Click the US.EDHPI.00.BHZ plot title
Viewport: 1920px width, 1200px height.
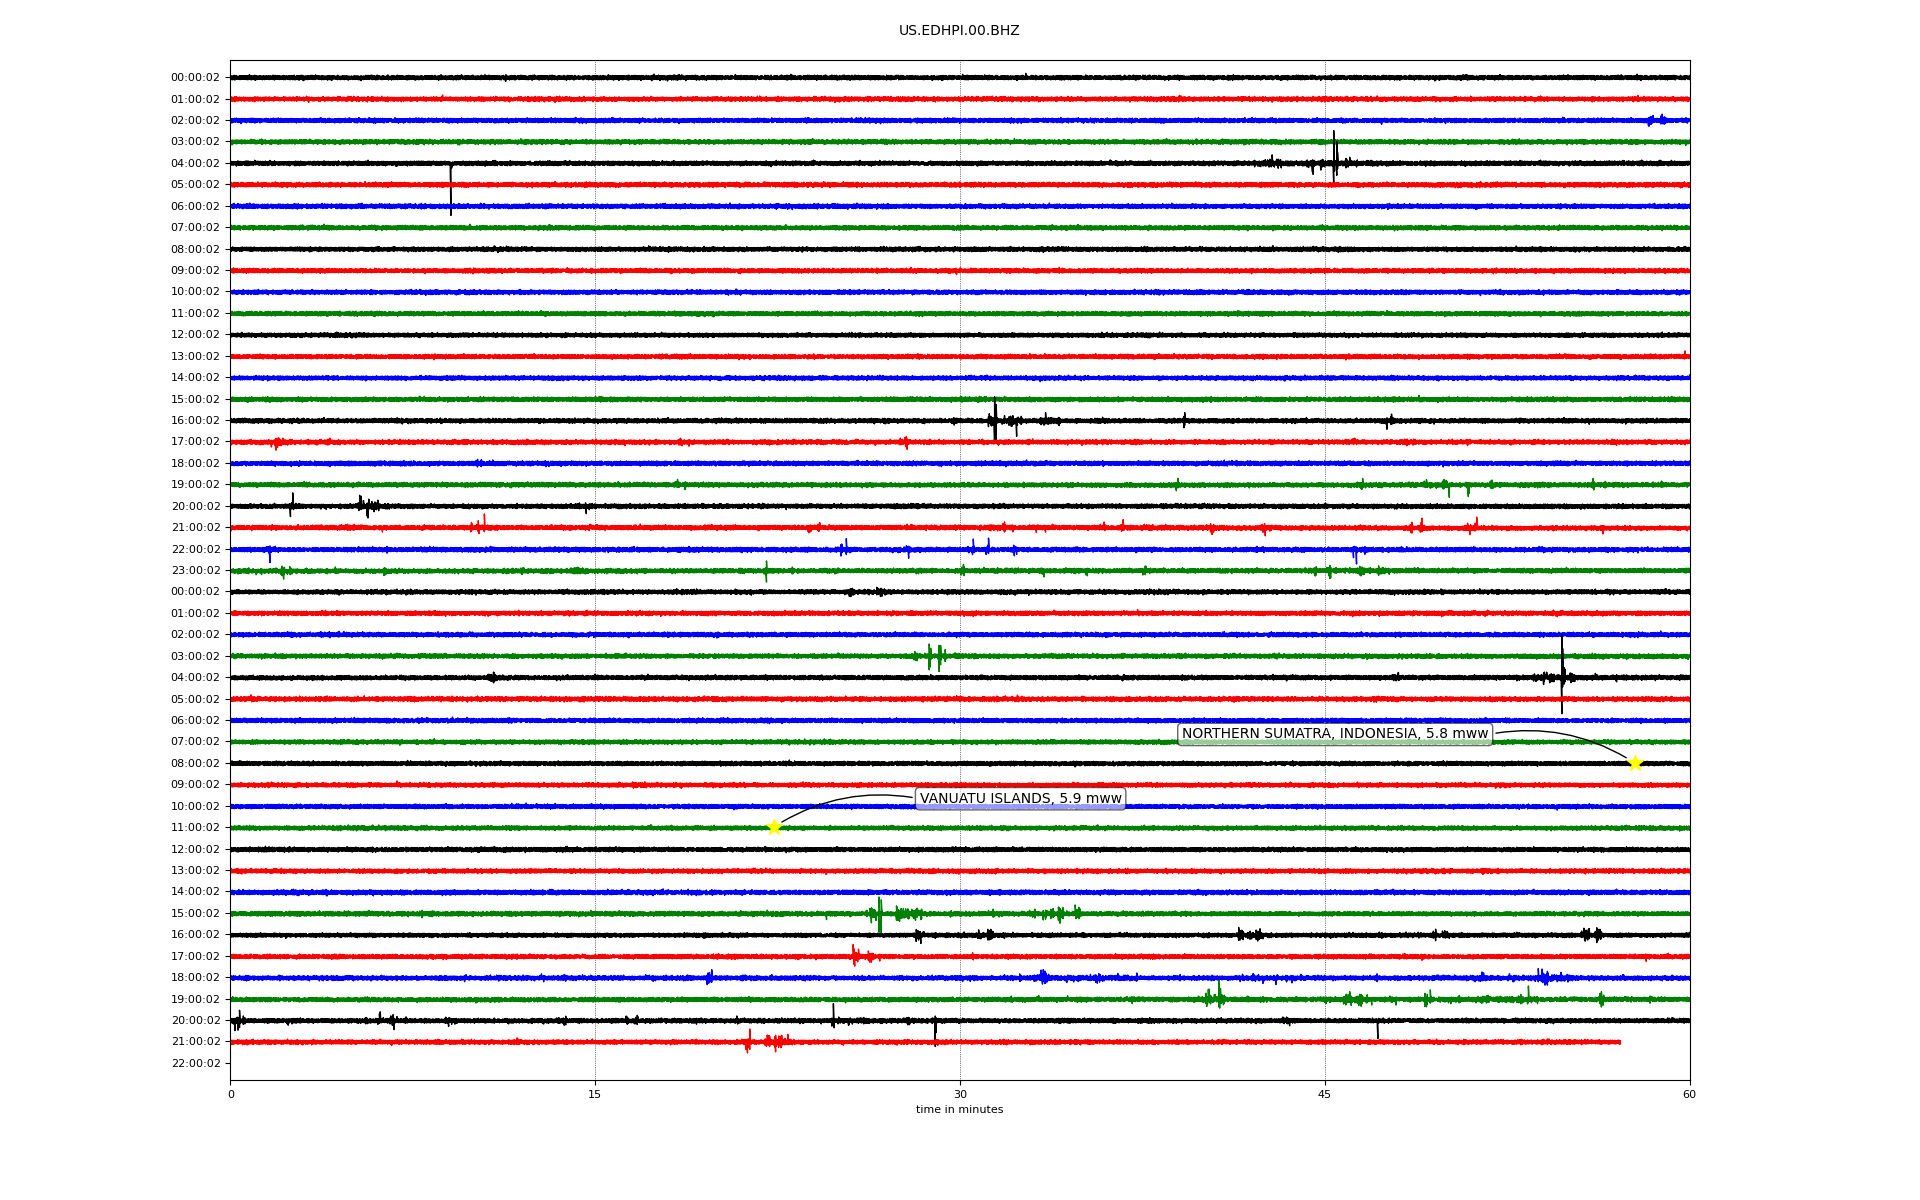coord(959,31)
